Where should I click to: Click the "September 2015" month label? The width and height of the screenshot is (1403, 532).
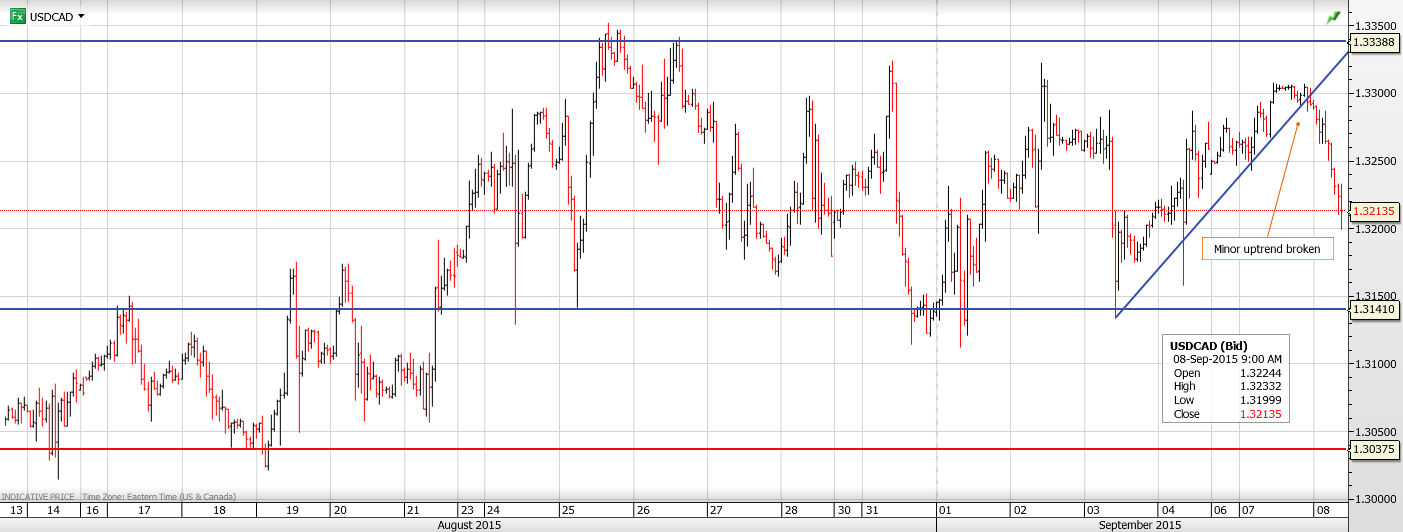point(1140,524)
